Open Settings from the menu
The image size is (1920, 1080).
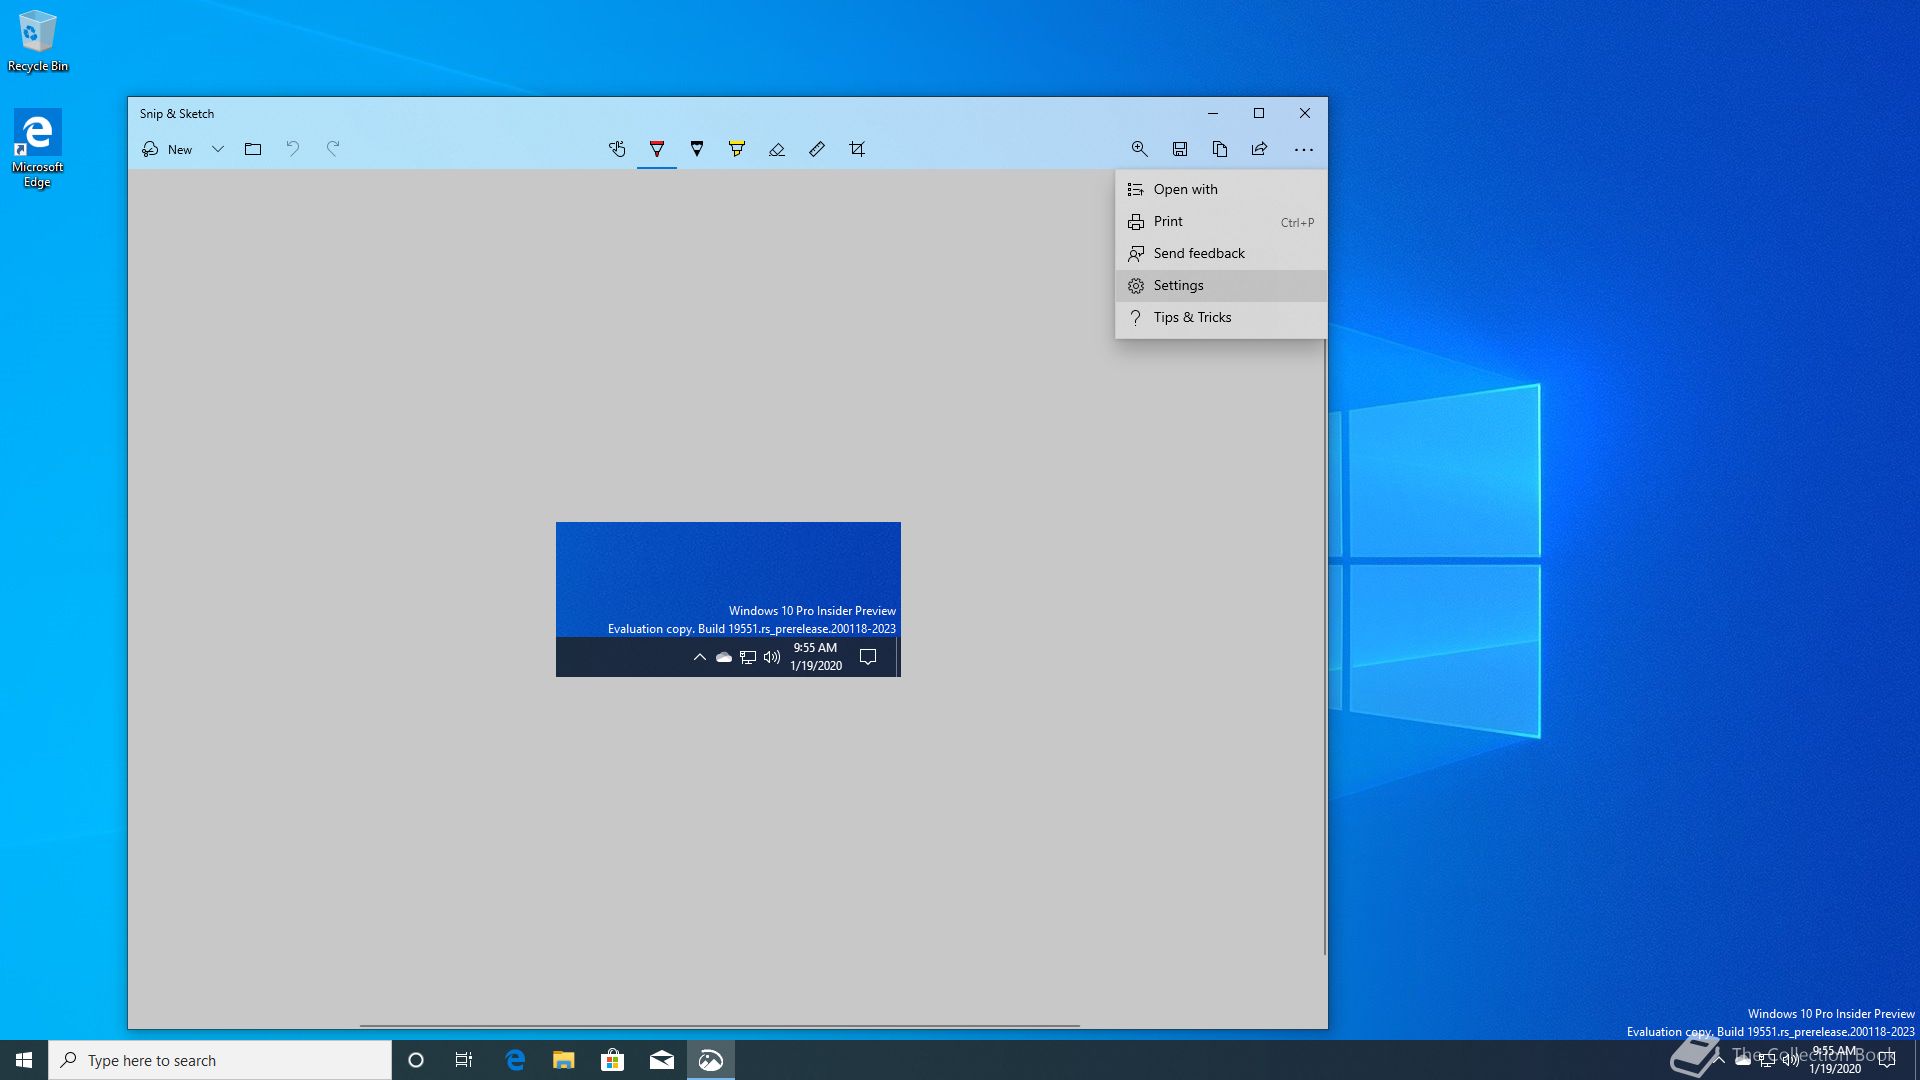1221,285
